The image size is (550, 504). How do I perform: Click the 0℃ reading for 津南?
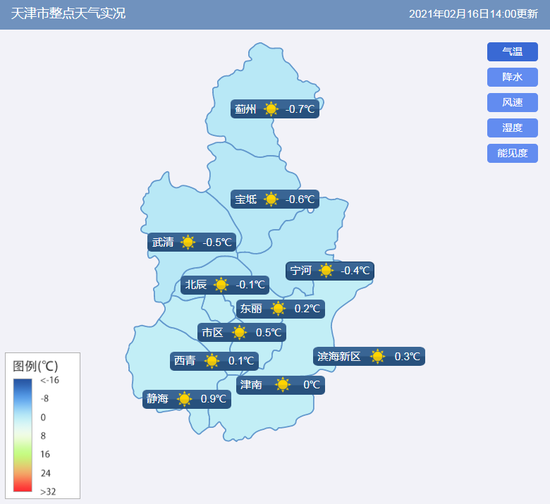pyautogui.click(x=311, y=385)
